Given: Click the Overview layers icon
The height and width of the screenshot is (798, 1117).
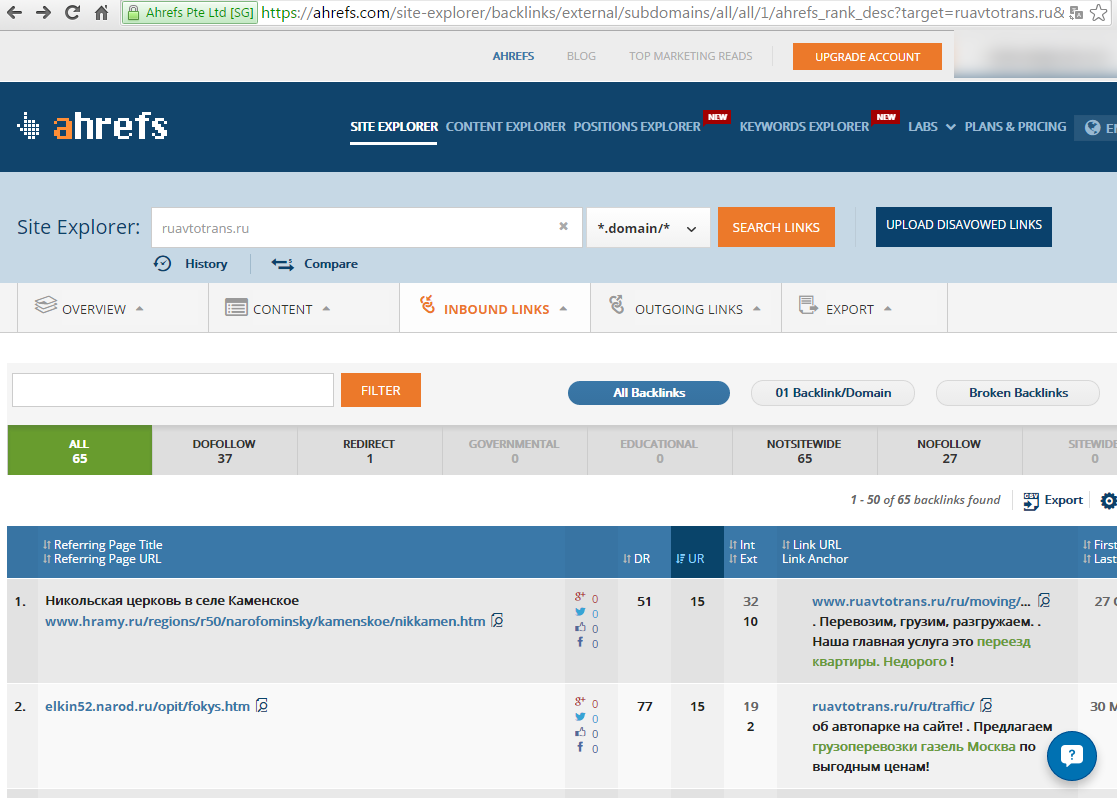Looking at the screenshot, I should pyautogui.click(x=46, y=305).
